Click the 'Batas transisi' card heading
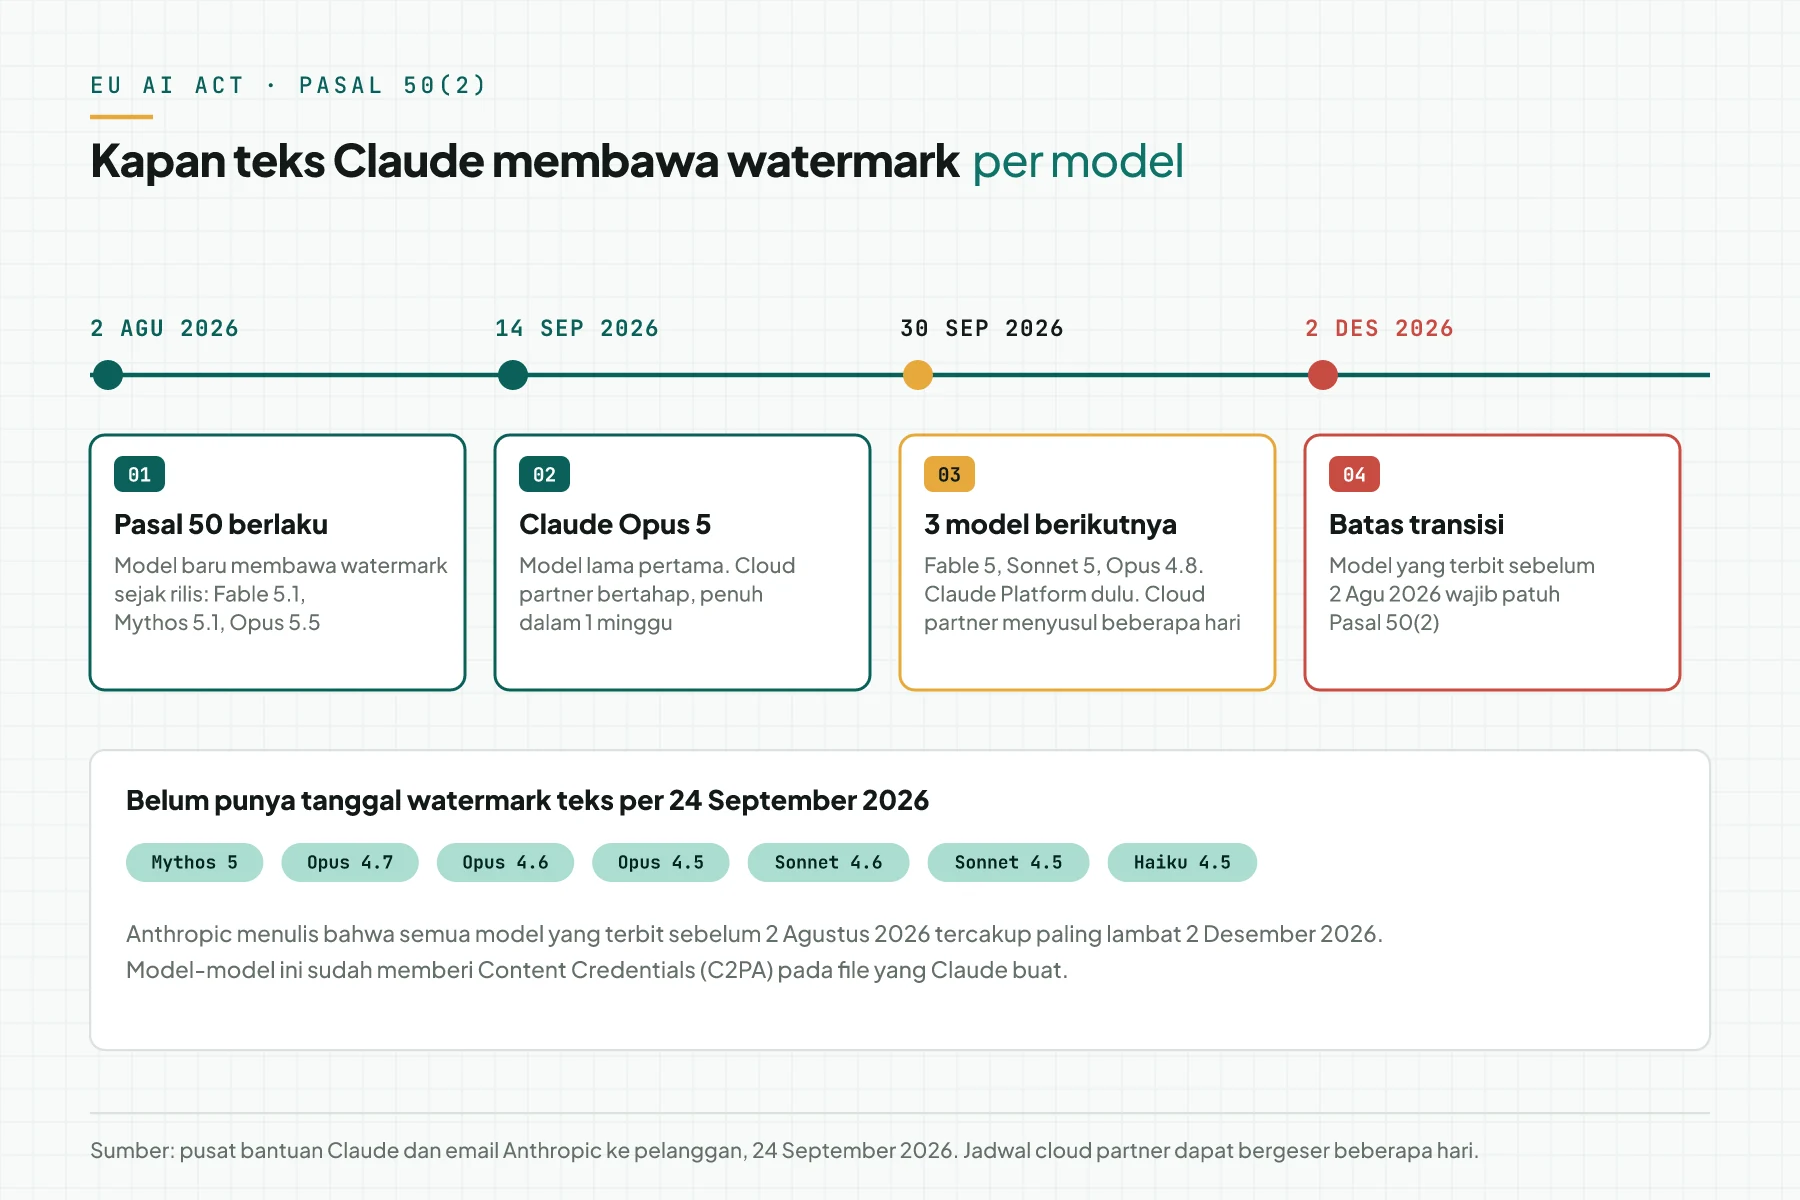Screen dimensions: 1800x1200 click(x=1417, y=524)
